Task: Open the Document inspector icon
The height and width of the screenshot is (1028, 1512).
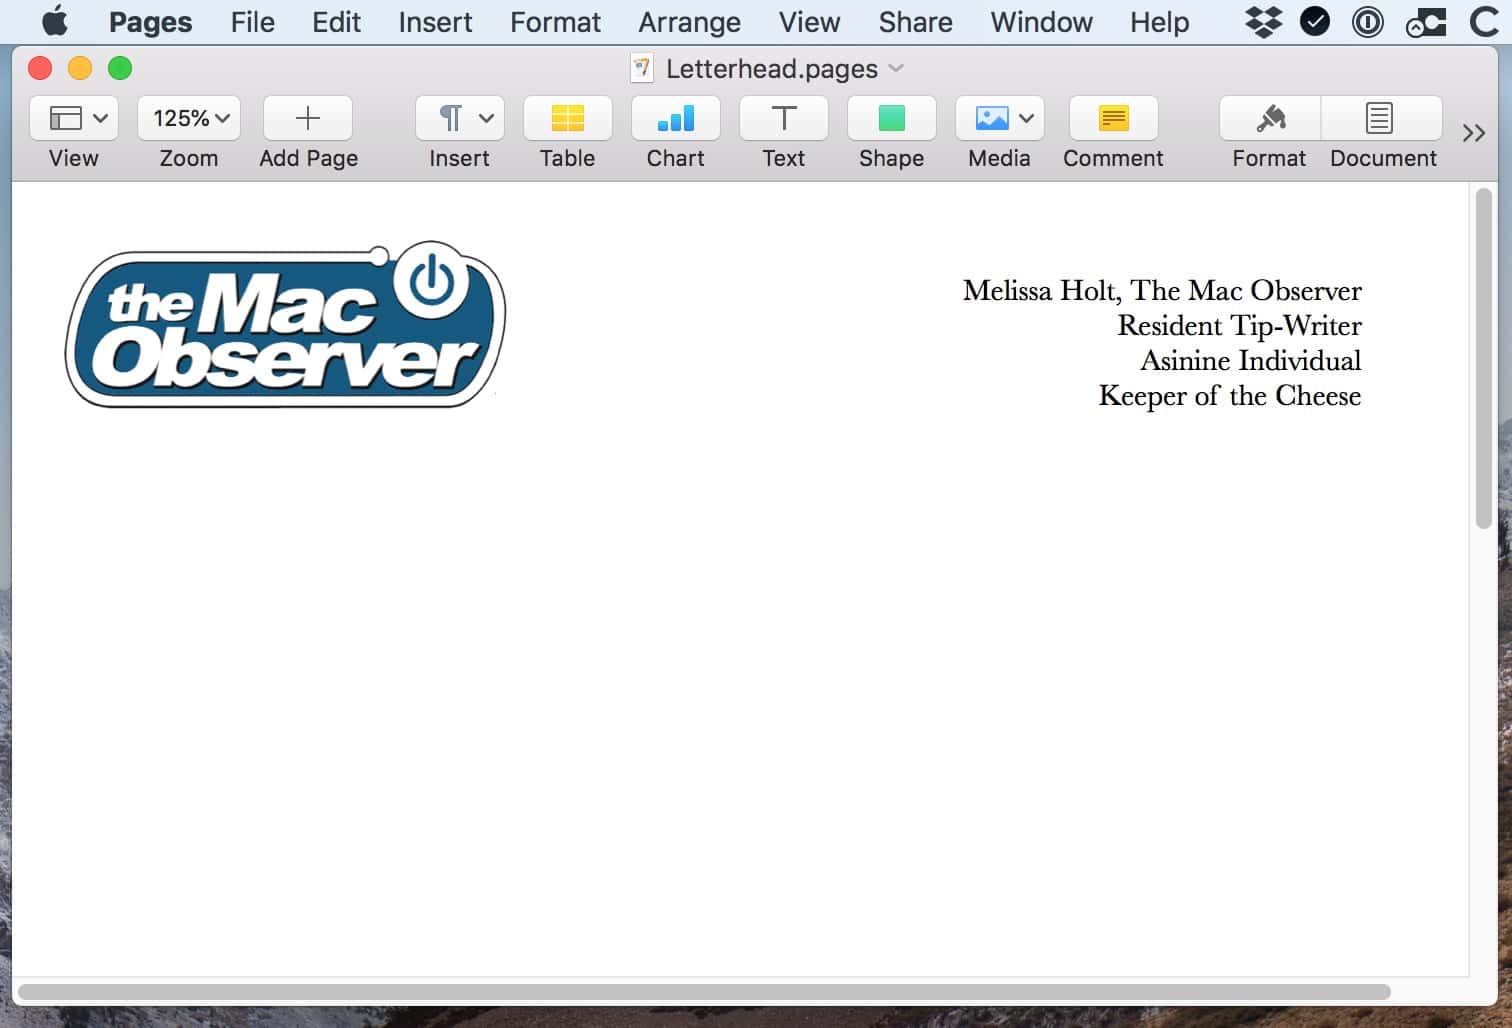Action: pyautogui.click(x=1380, y=119)
